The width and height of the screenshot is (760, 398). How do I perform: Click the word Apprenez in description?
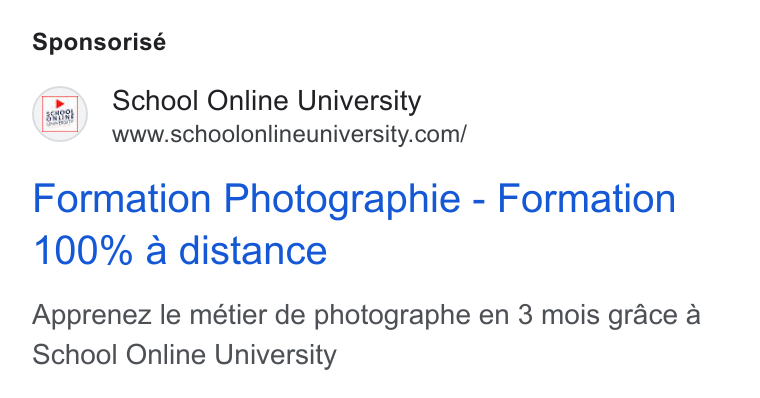coord(92,316)
